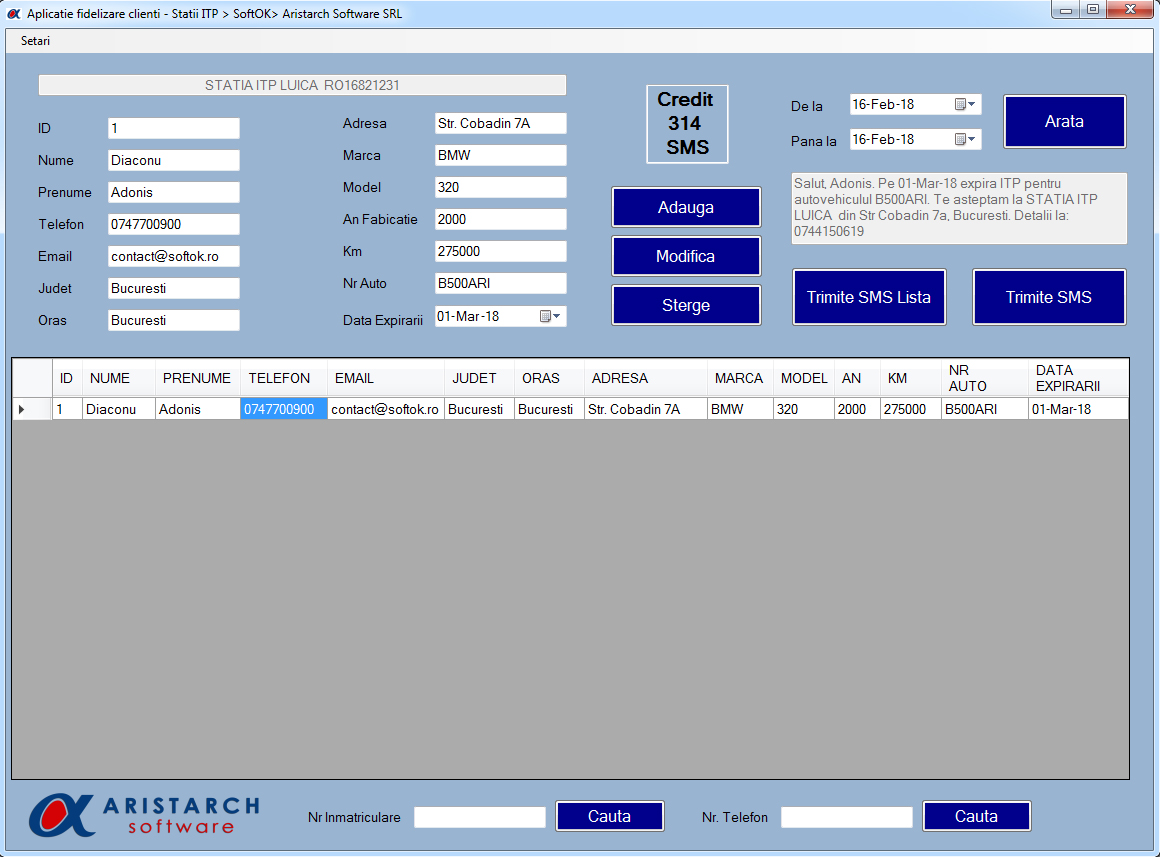The width and height of the screenshot is (1160, 857).
Task: Sort grid by ID column header
Action: pyautogui.click(x=67, y=378)
